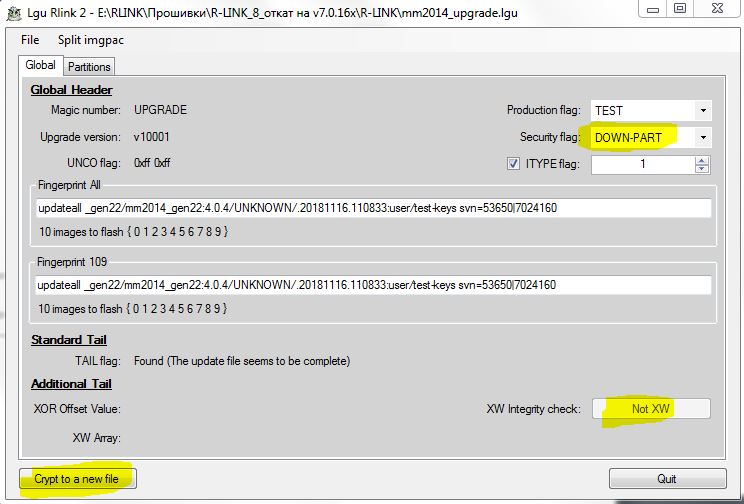Maximize the Lgu Rlink 2 window
This screenshot has width=744, height=504.
[680, 9]
